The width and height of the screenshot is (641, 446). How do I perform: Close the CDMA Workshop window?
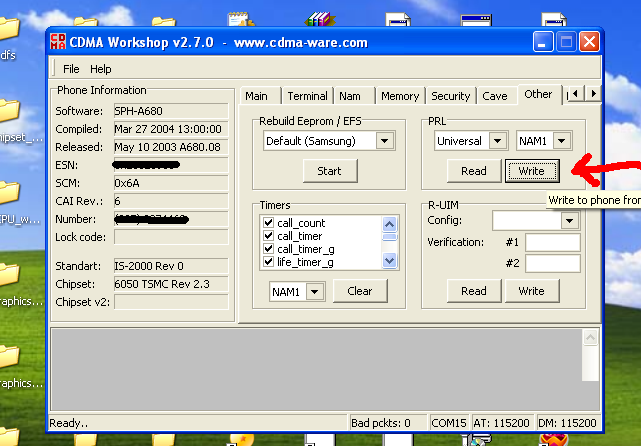589,42
